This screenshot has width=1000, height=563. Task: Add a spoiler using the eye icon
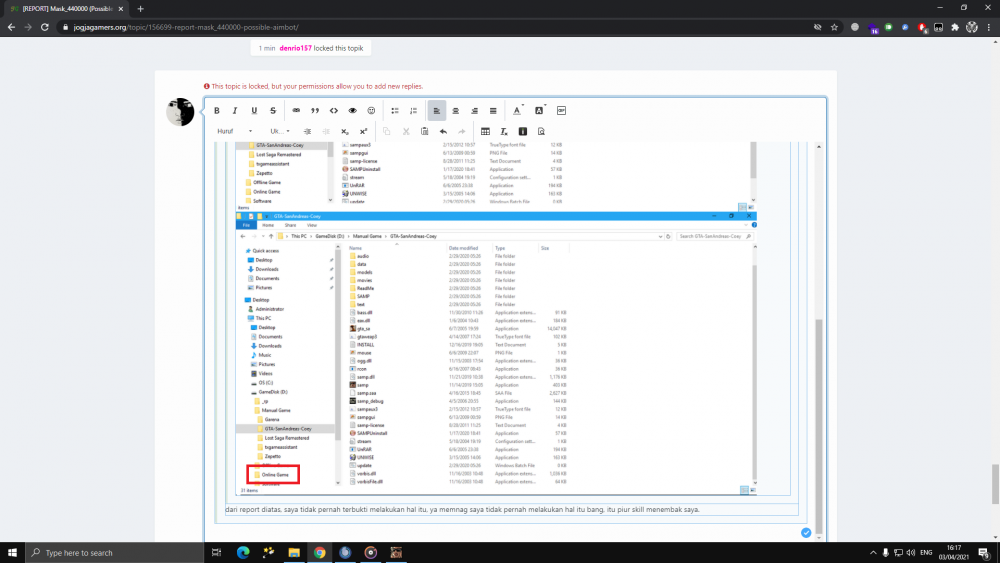[x=352, y=111]
